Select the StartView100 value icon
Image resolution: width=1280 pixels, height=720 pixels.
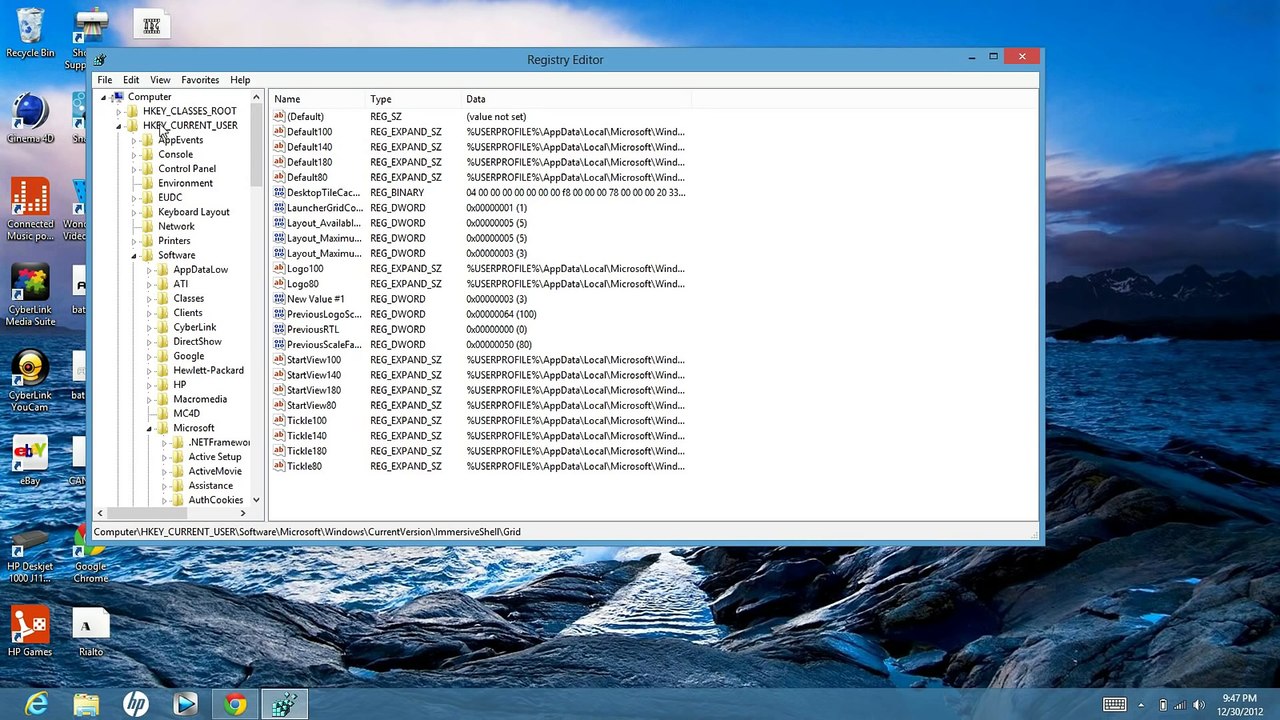[x=279, y=360]
